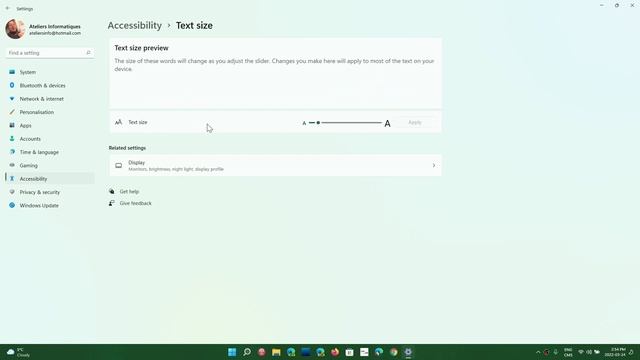Click the Give feedback icon

pos(112,203)
